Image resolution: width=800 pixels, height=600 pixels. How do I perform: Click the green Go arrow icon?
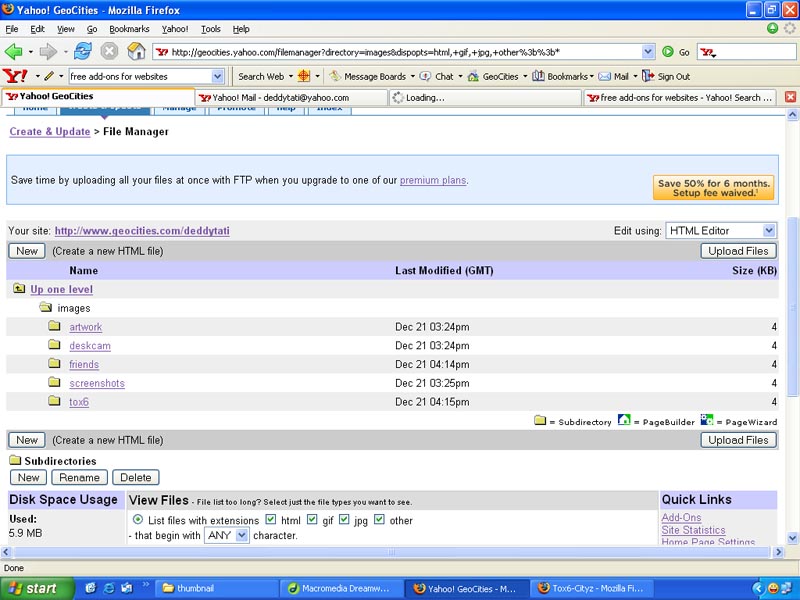[667, 52]
